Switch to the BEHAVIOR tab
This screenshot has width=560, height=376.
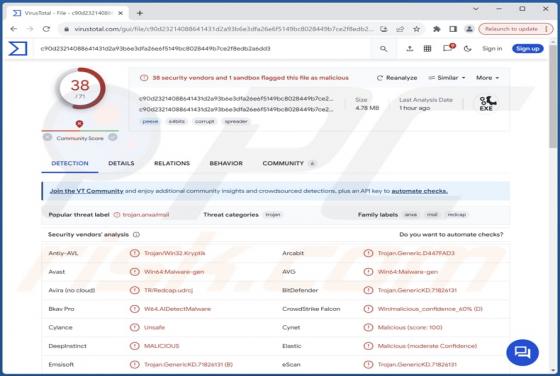226,163
